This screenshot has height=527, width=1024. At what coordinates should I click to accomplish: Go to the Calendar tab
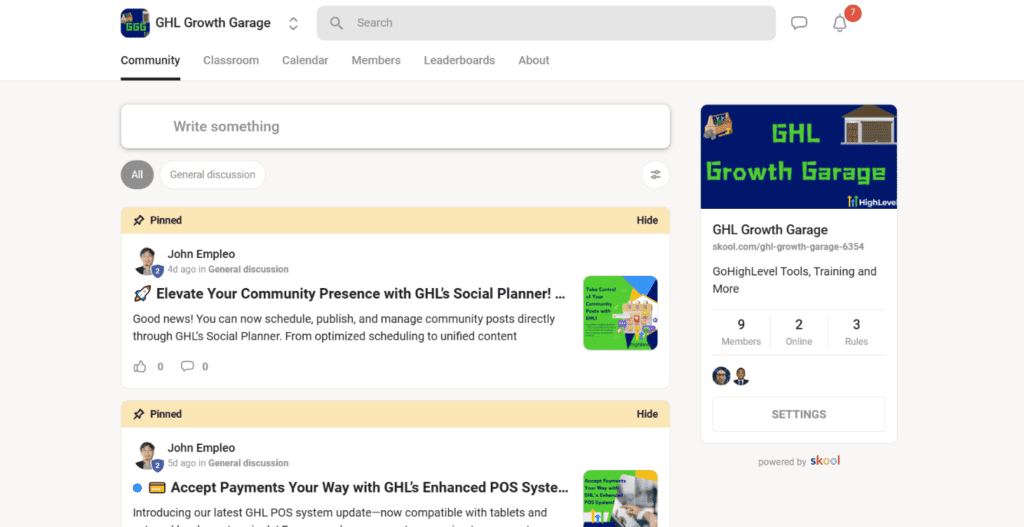coord(305,60)
